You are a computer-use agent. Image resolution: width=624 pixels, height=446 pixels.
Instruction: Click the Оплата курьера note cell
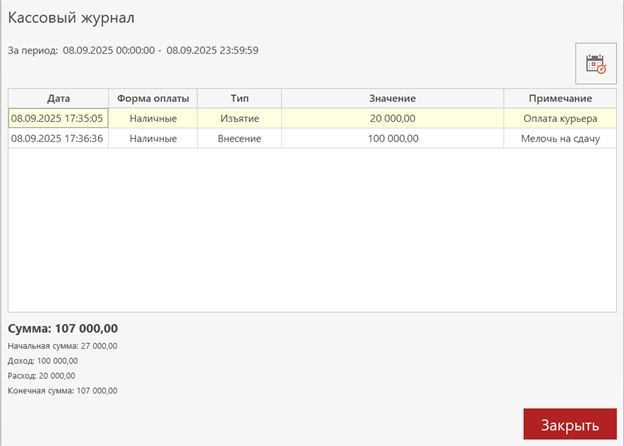tap(559, 118)
